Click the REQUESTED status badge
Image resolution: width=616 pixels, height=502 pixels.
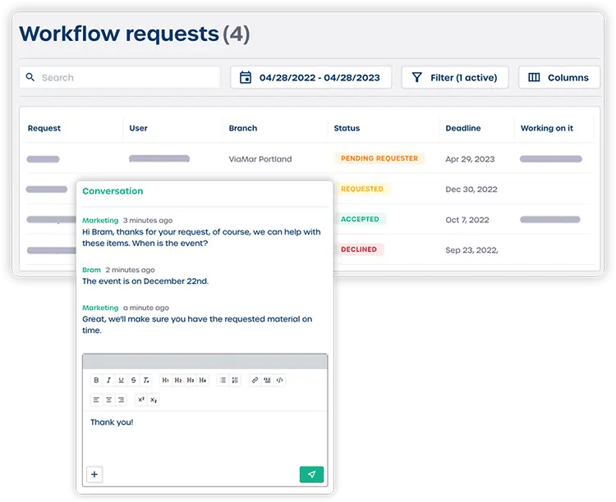click(x=362, y=189)
